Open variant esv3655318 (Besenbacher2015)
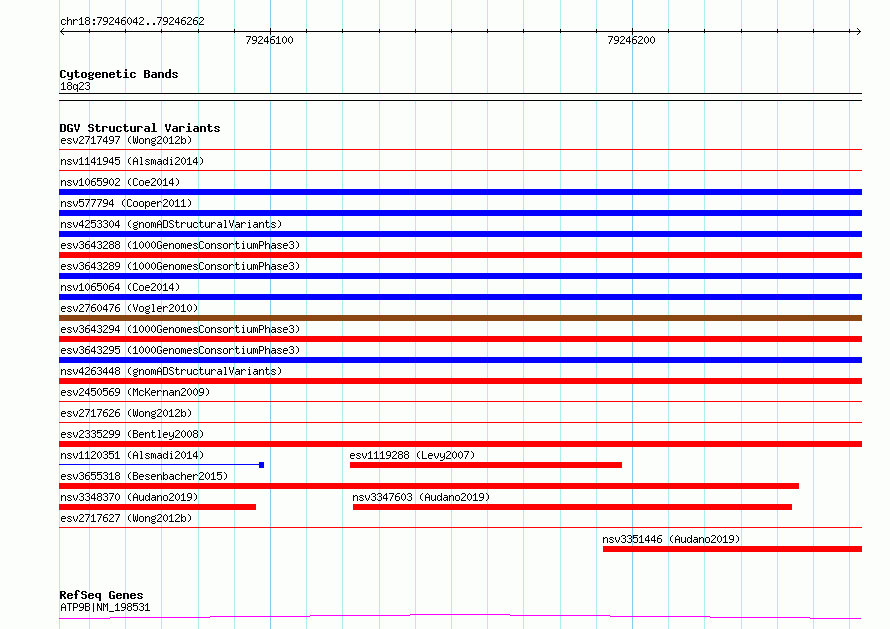This screenshot has height=629, width=890. click(x=144, y=476)
